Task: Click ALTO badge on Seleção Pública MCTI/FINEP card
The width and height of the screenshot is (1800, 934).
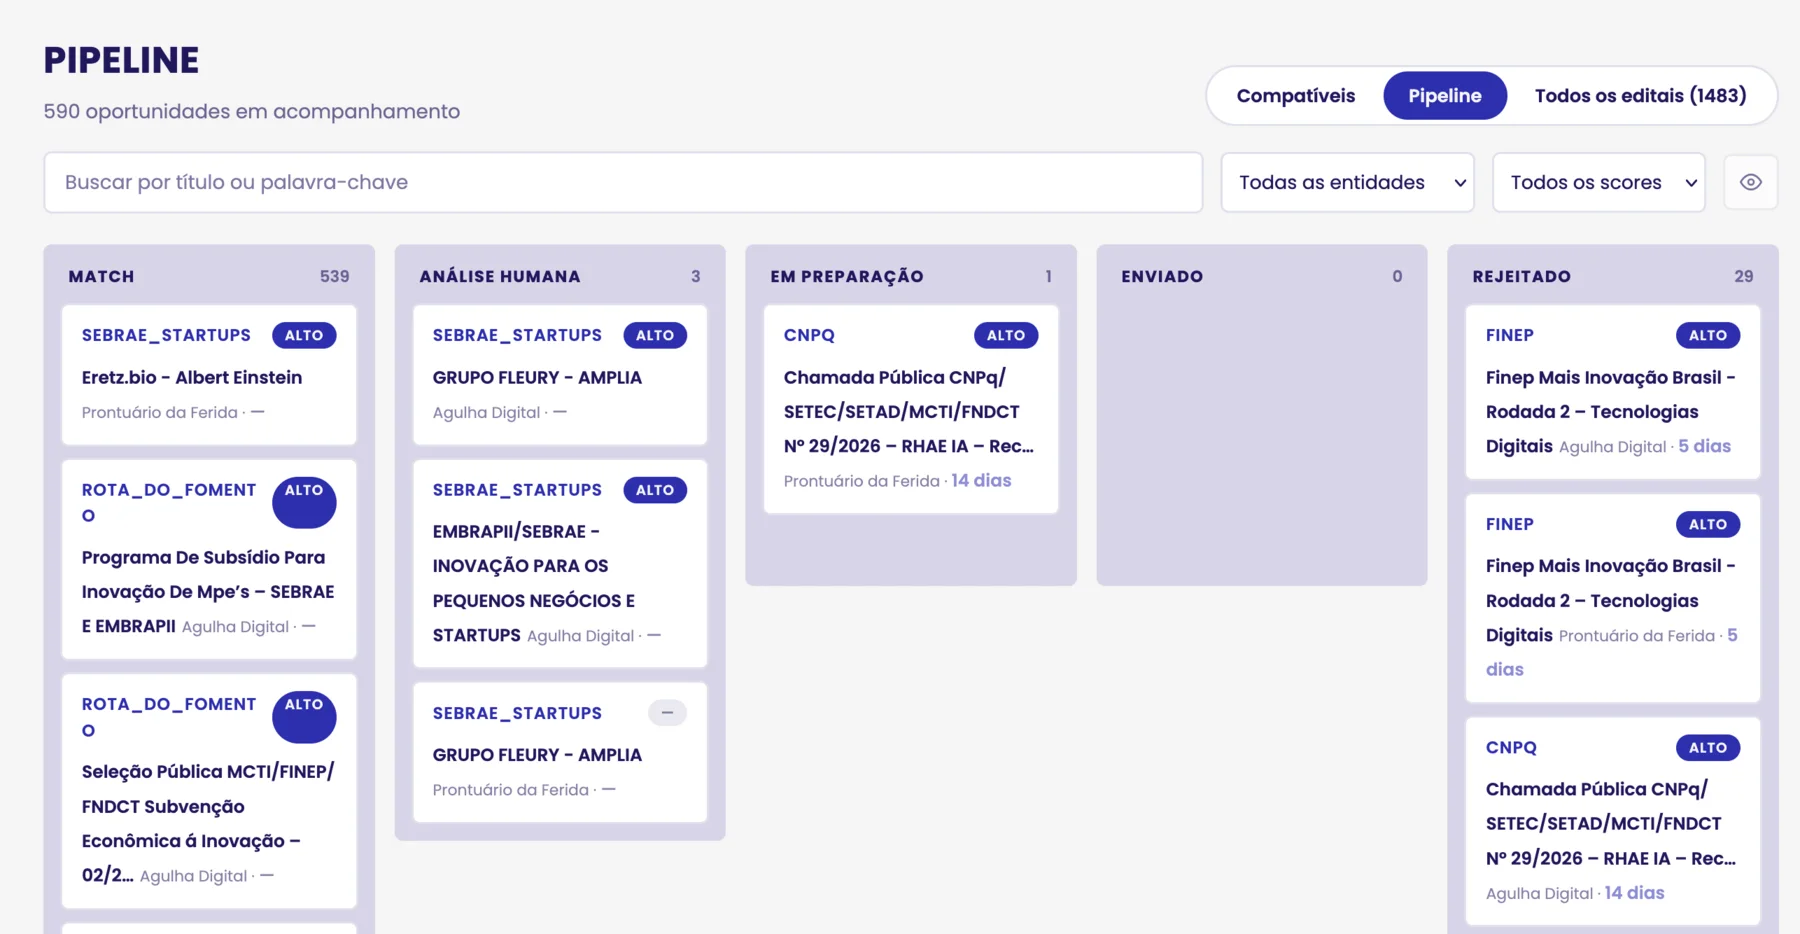Action: click(x=304, y=717)
